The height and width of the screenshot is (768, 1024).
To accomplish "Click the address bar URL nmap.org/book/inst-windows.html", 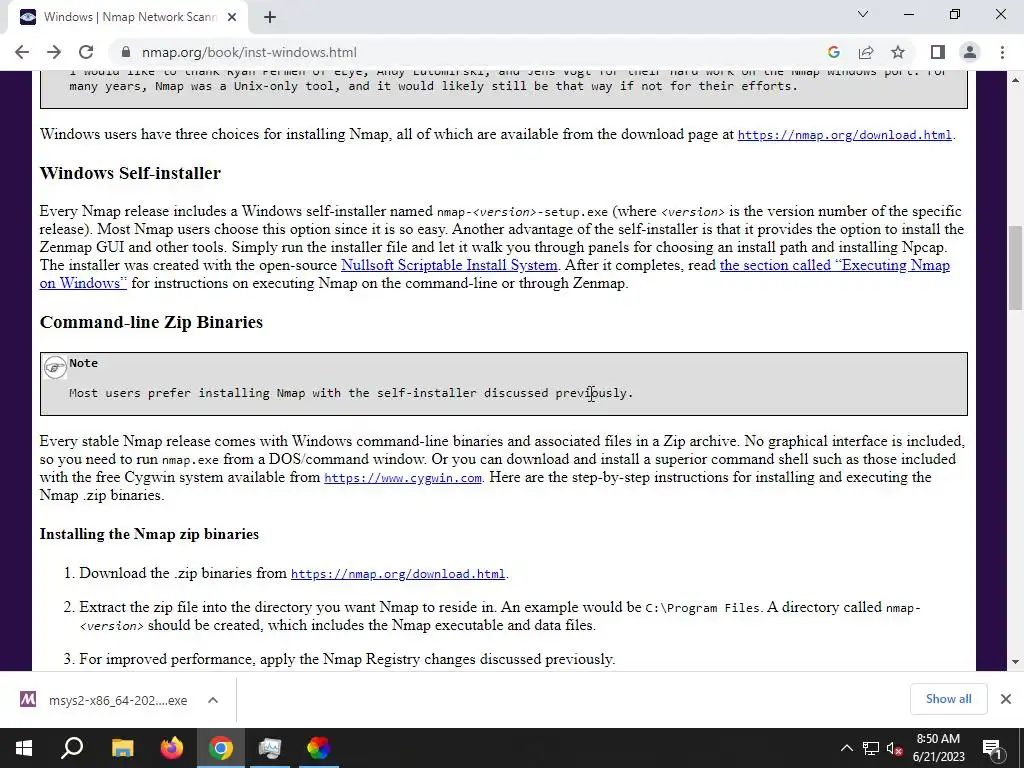I will 249,52.
